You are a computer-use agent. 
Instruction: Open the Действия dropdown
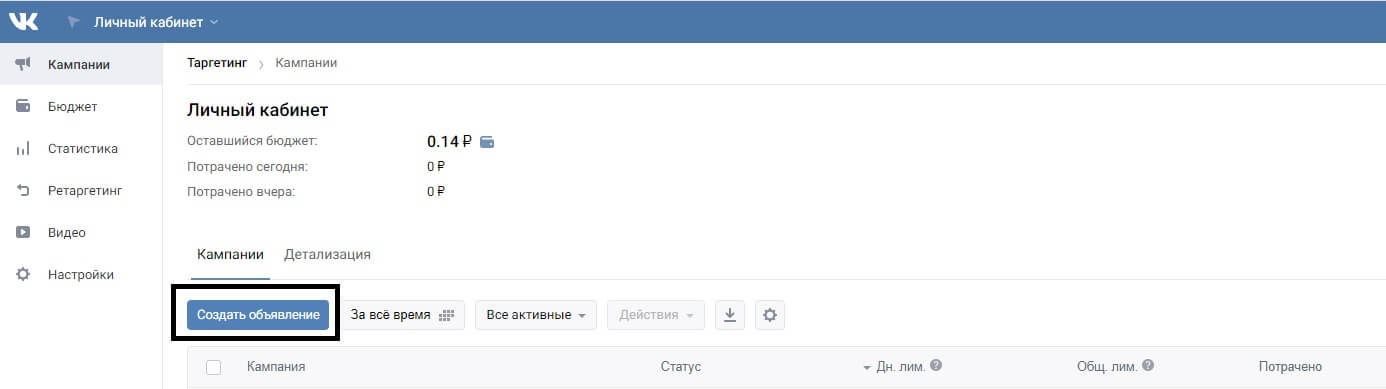656,314
